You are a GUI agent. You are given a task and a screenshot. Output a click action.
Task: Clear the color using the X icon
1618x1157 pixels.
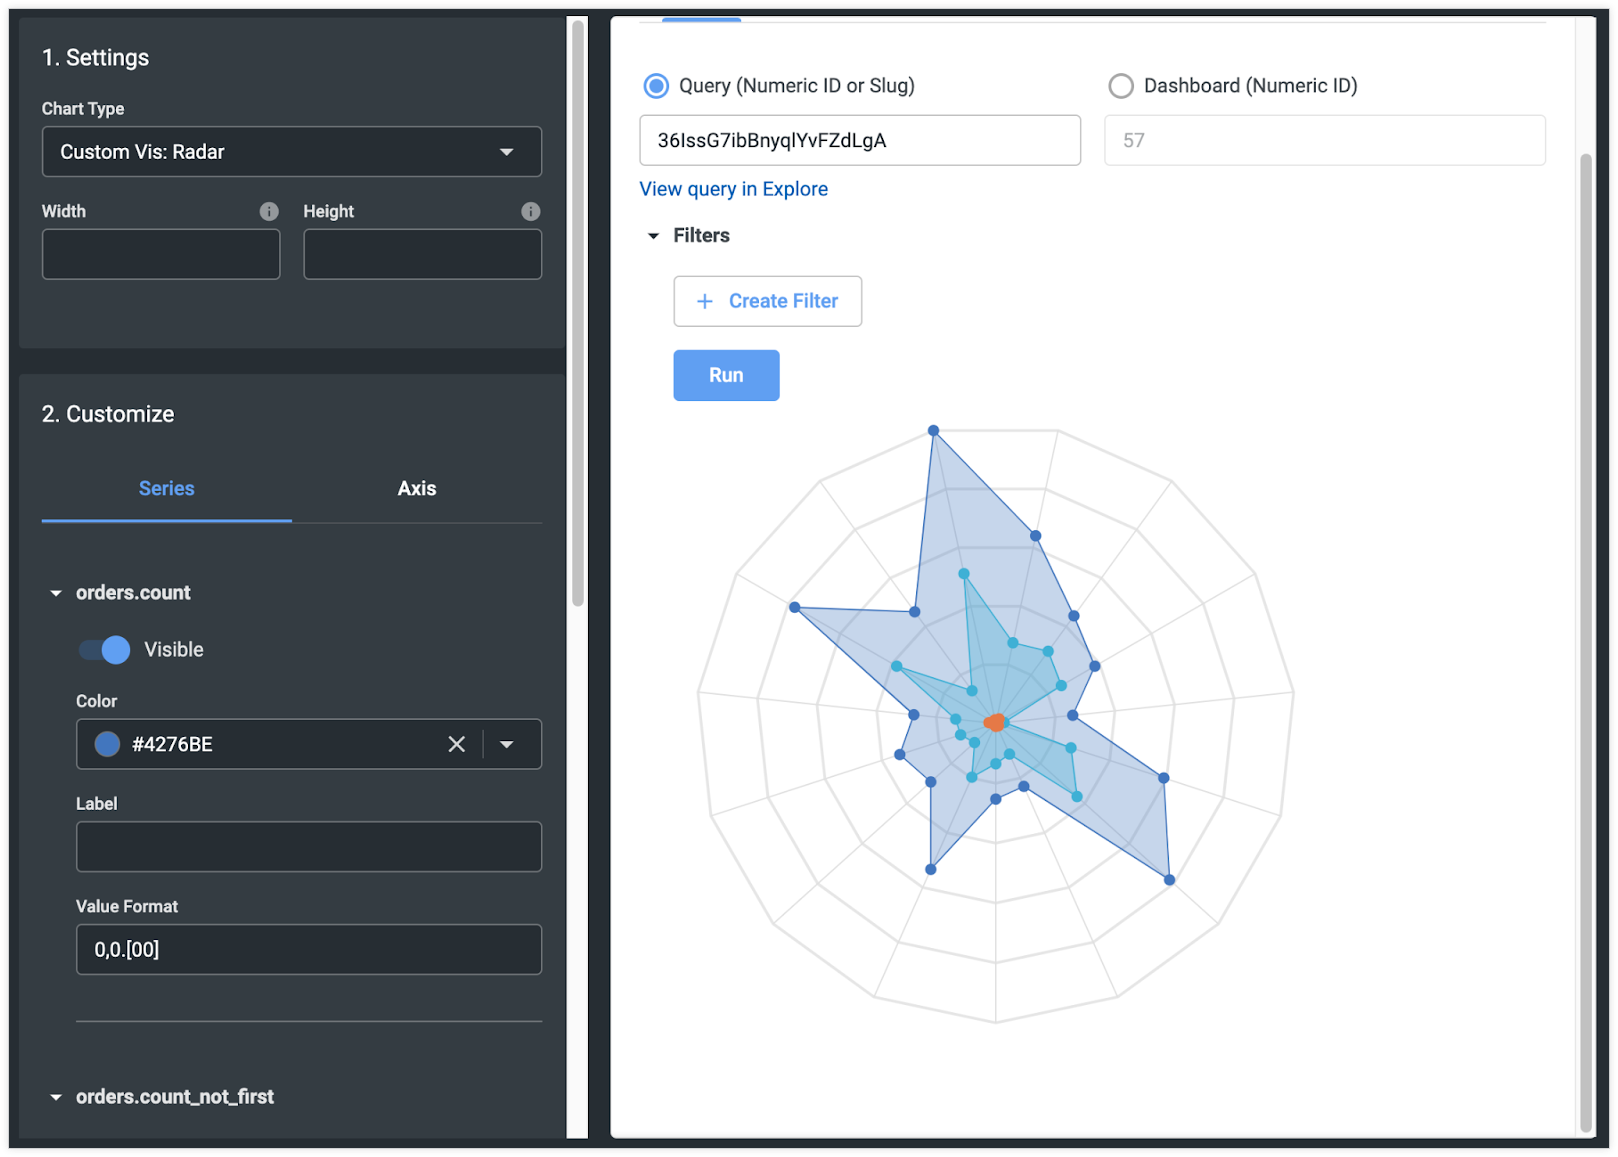(457, 744)
